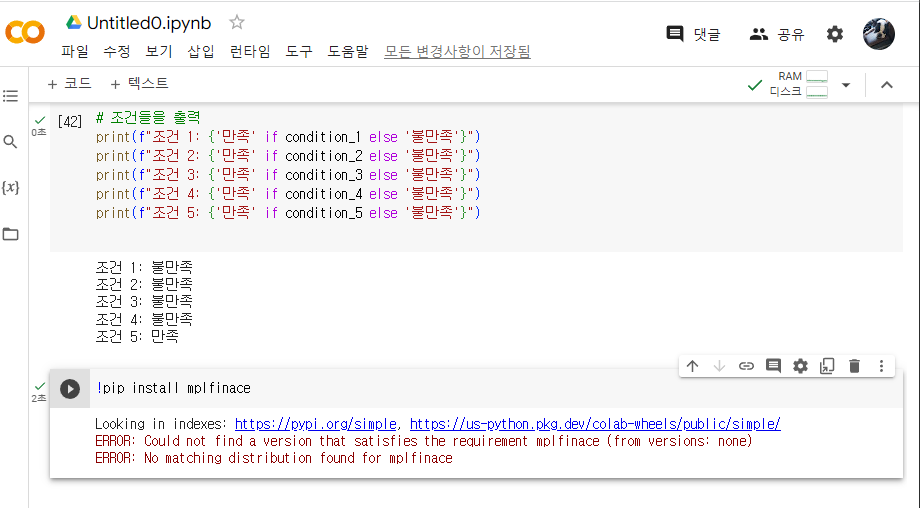Open more cell actions three-dot menu
The image size is (920, 508).
(x=881, y=366)
